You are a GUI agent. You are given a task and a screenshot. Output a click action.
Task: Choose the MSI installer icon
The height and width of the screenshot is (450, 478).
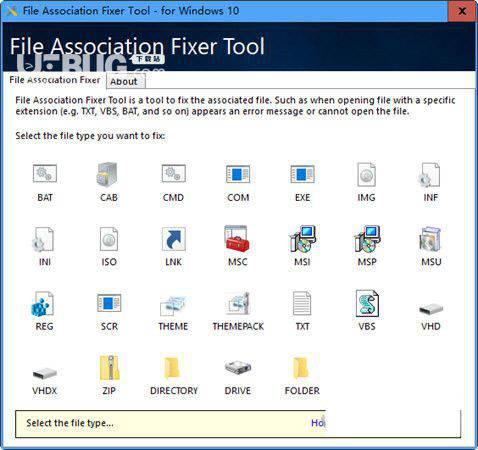point(302,239)
